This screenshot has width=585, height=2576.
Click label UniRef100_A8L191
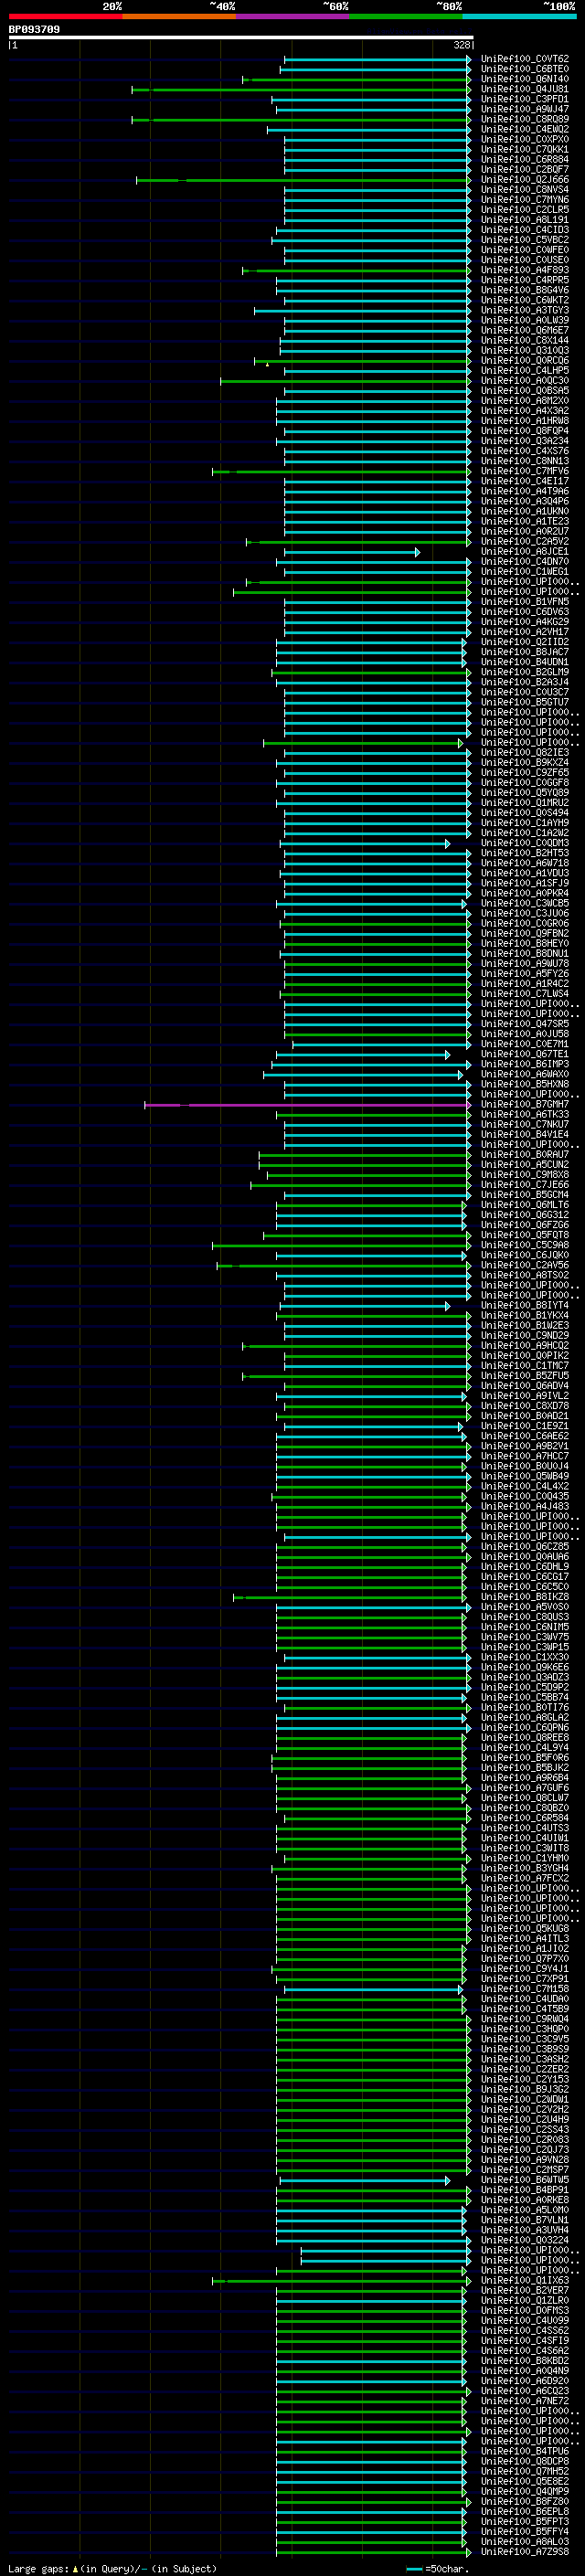525,219
